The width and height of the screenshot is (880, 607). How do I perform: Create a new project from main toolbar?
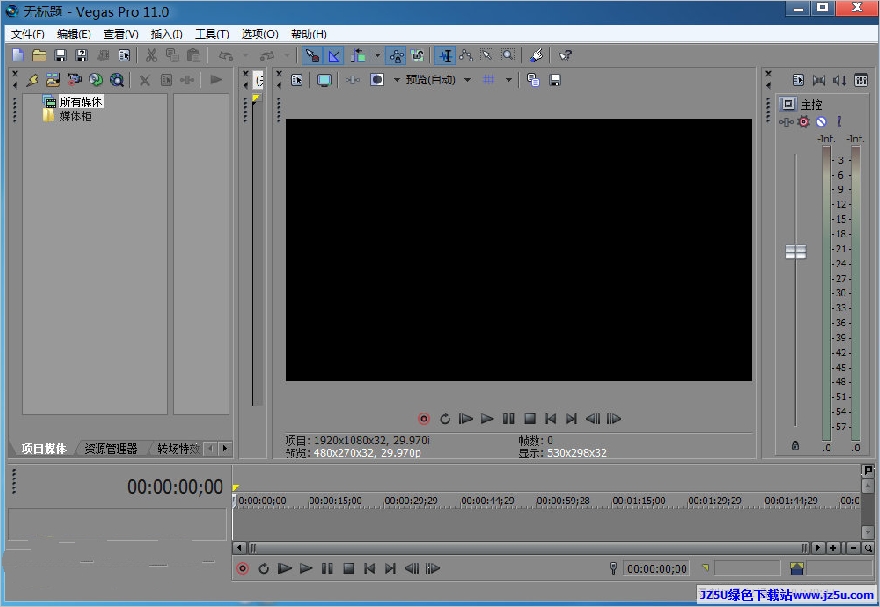click(18, 55)
